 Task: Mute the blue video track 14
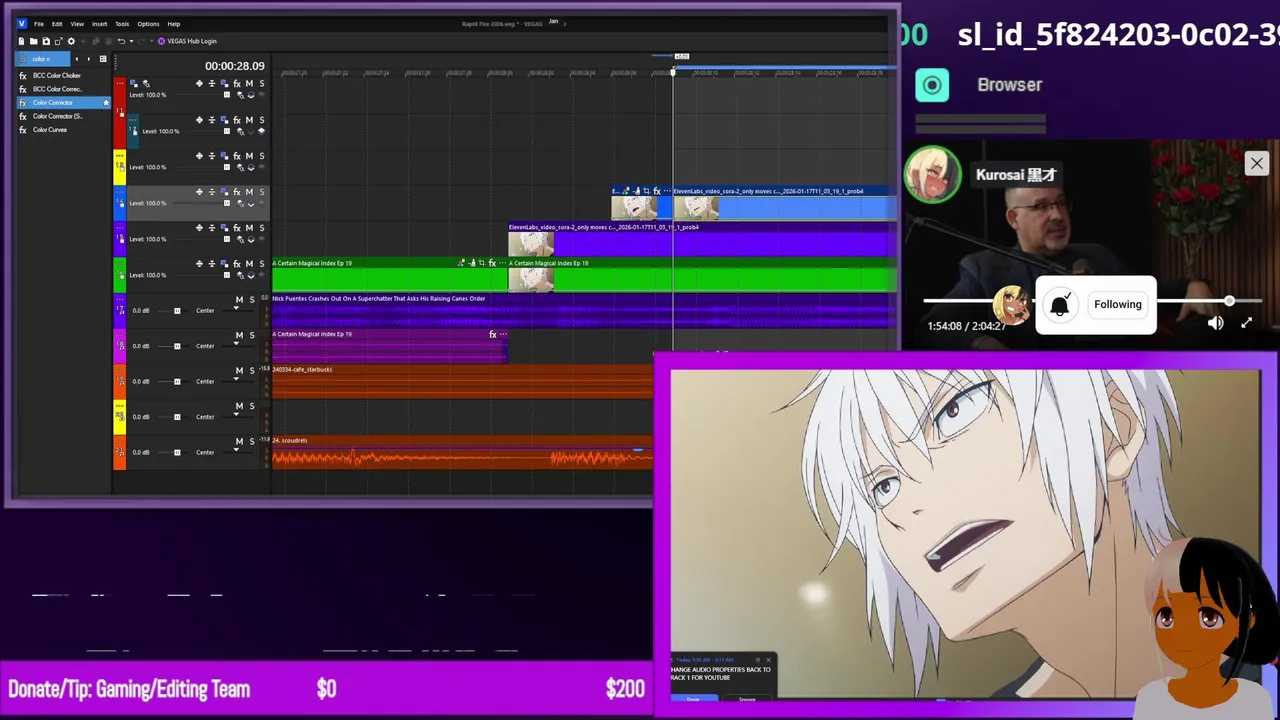(249, 192)
